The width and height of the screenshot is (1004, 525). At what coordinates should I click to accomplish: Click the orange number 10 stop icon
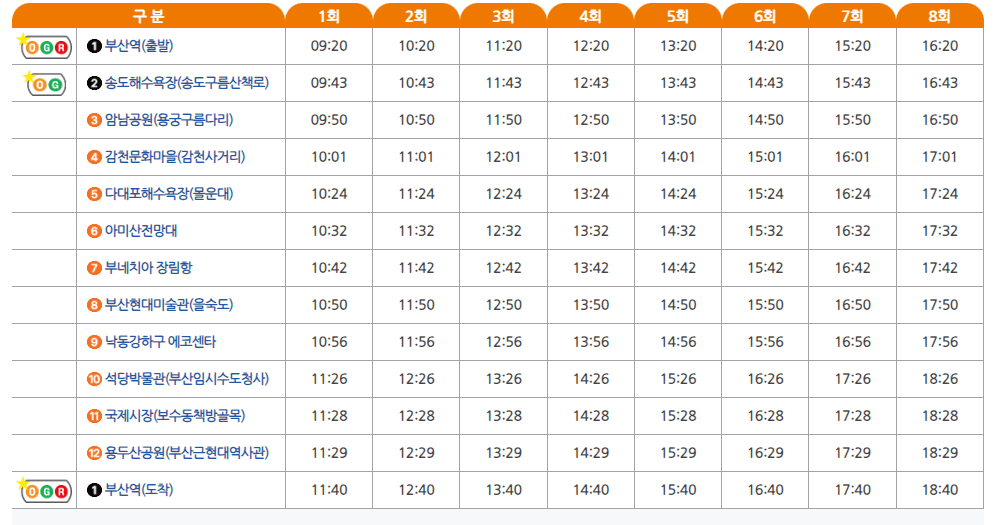94,379
